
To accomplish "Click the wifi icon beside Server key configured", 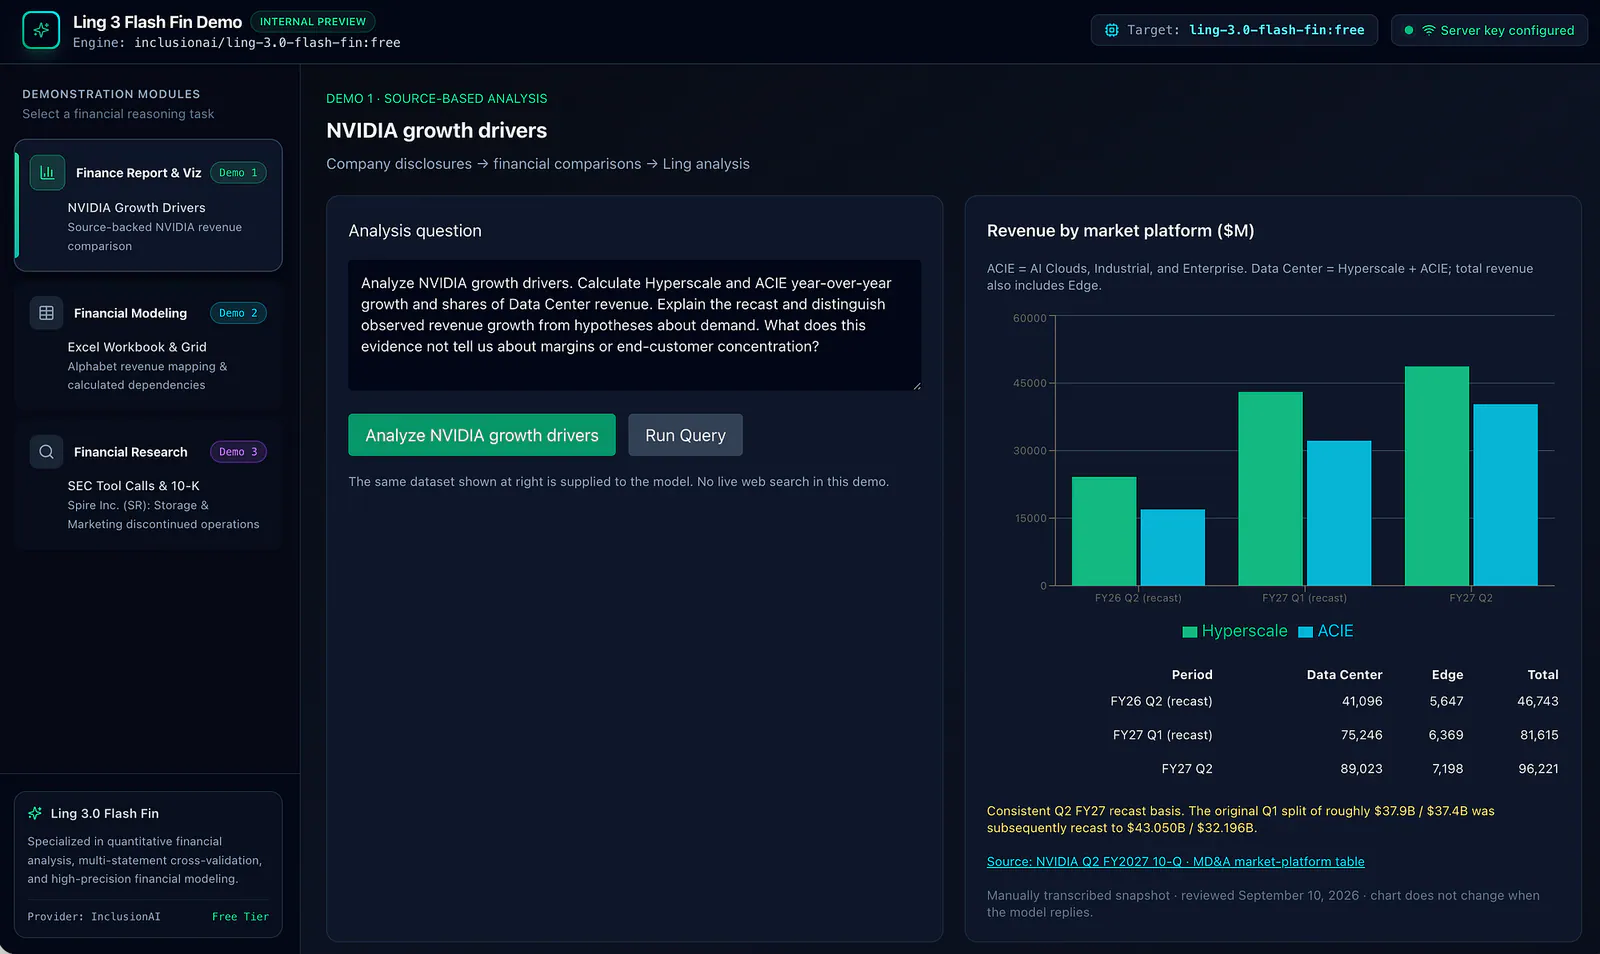I will (x=1429, y=30).
